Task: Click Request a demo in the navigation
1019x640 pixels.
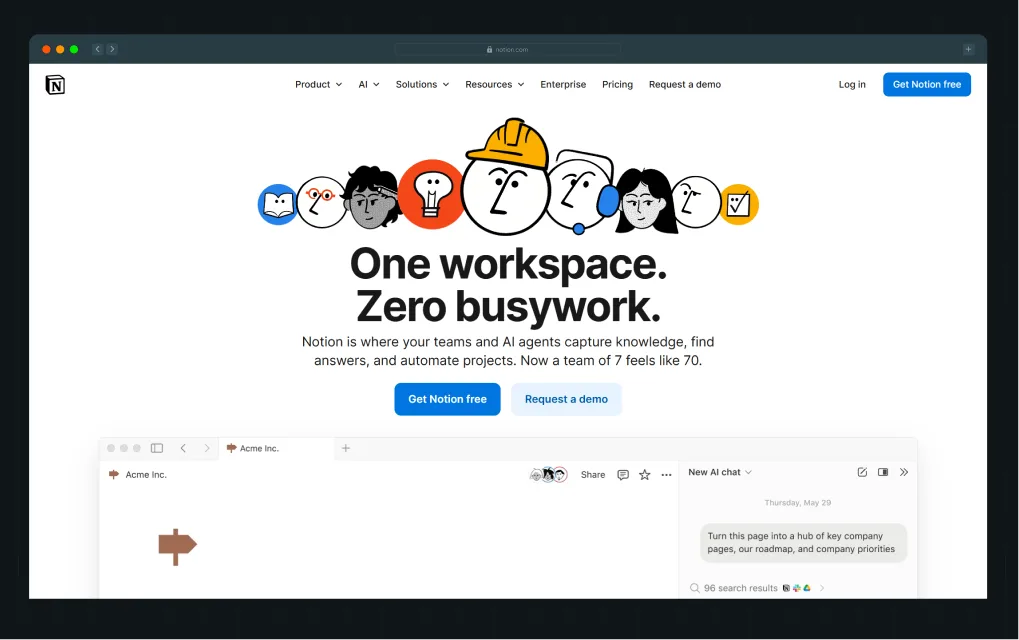Action: [685, 84]
